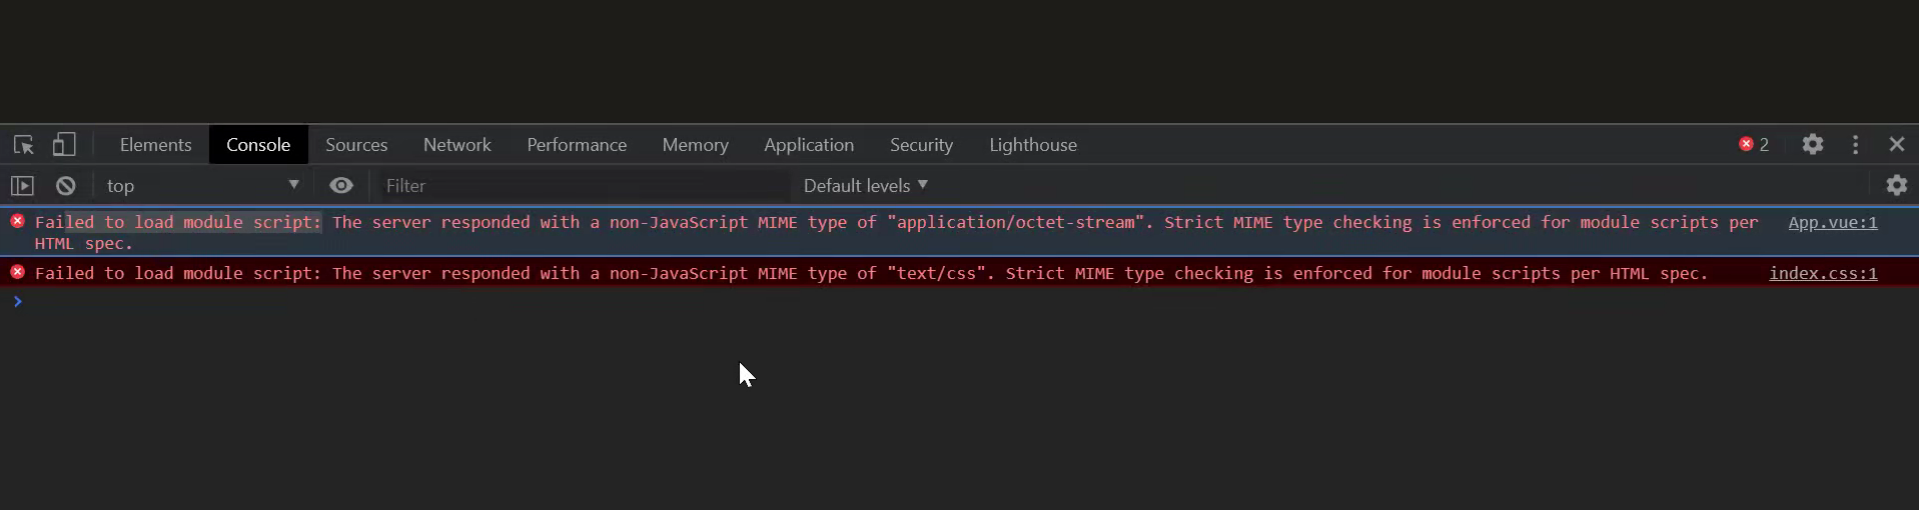Open the Default levels dropdown
Screen dimensions: 1919x510
[865, 186]
